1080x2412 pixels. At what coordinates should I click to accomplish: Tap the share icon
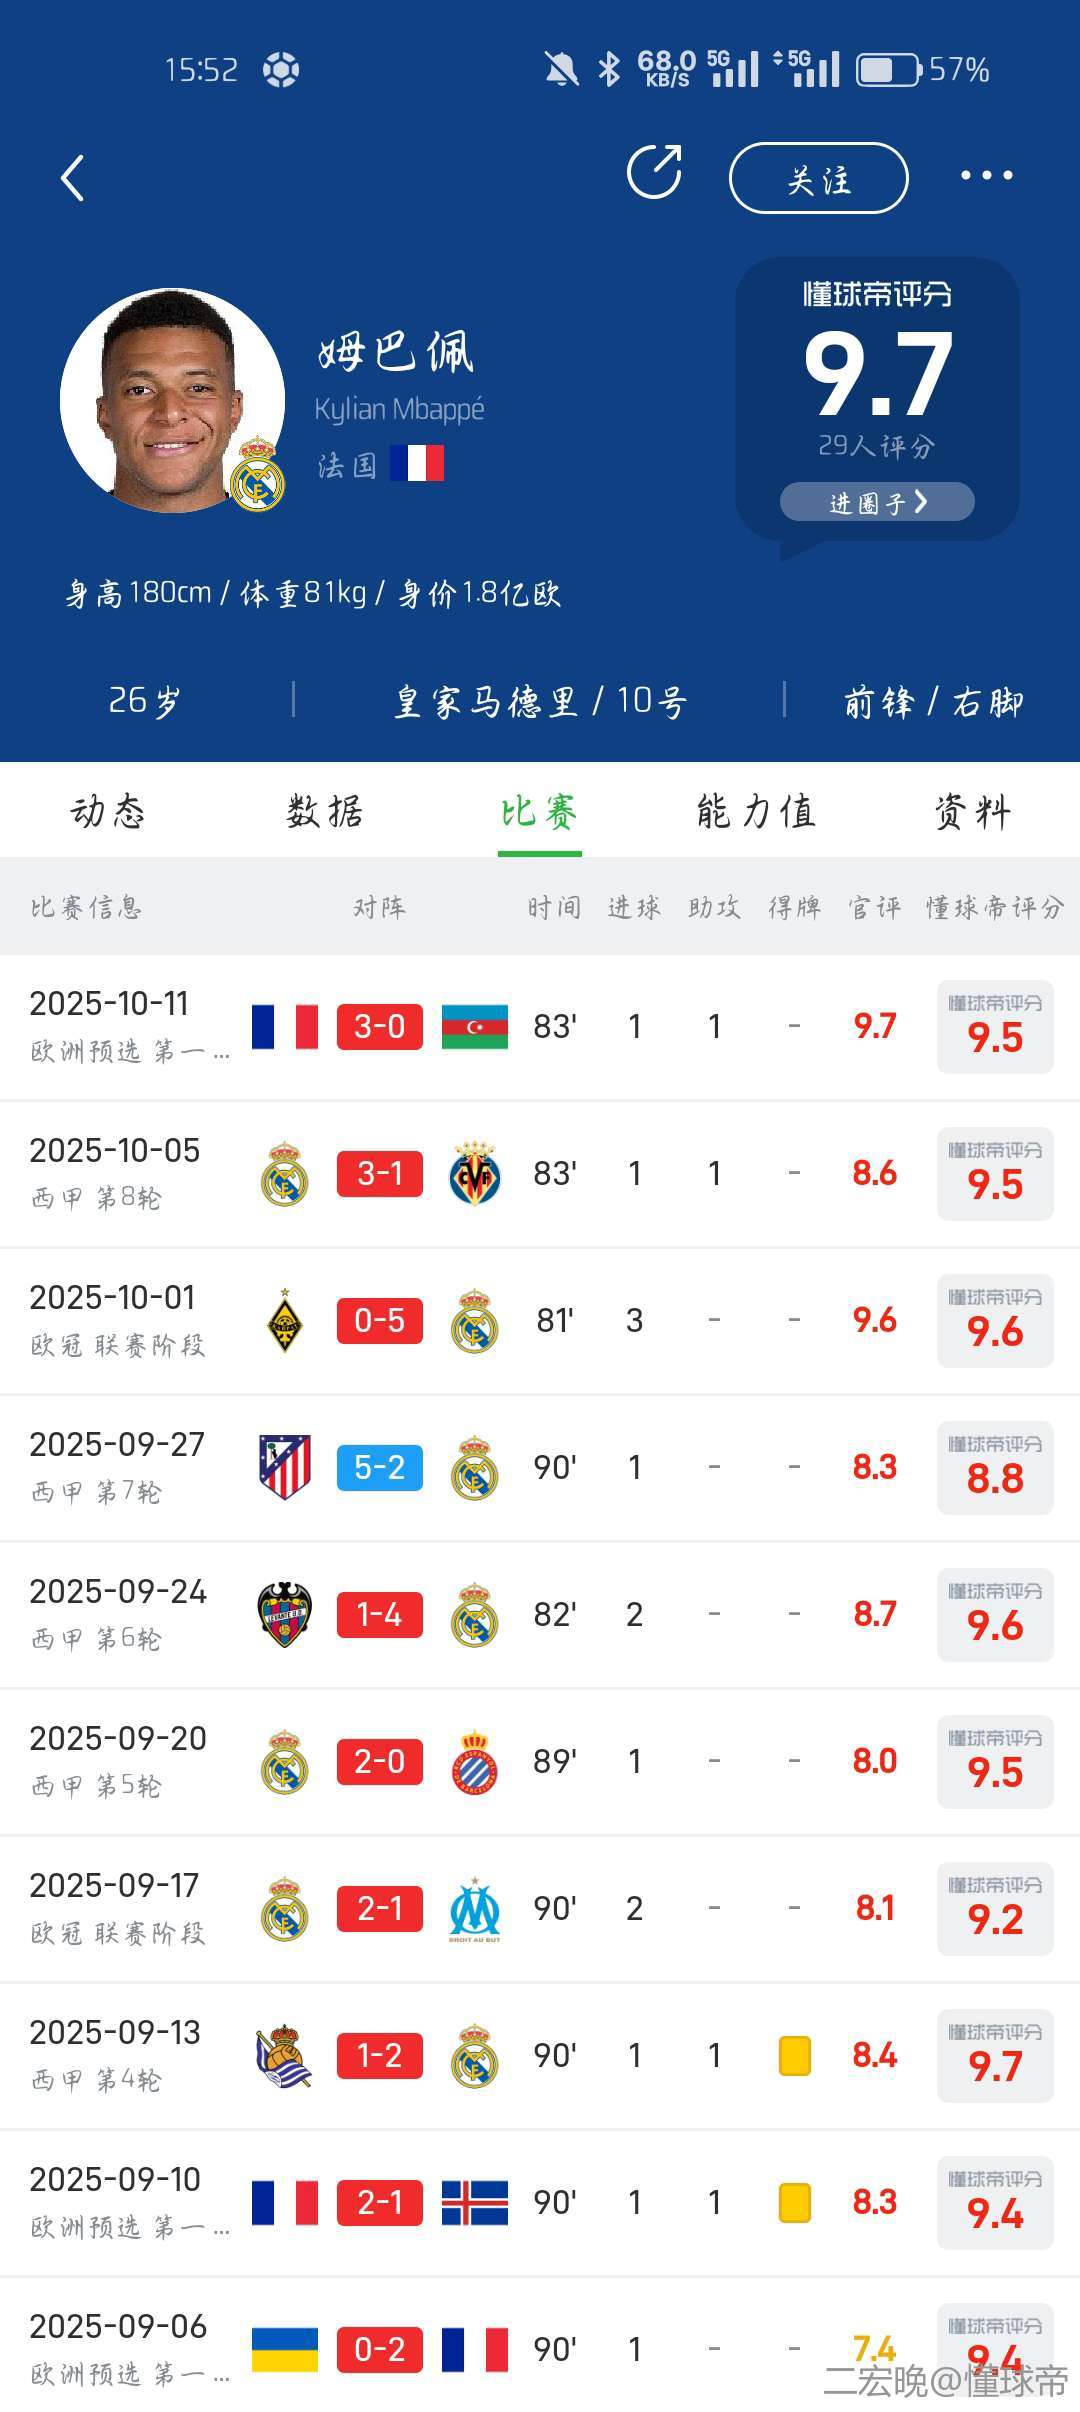[x=654, y=173]
